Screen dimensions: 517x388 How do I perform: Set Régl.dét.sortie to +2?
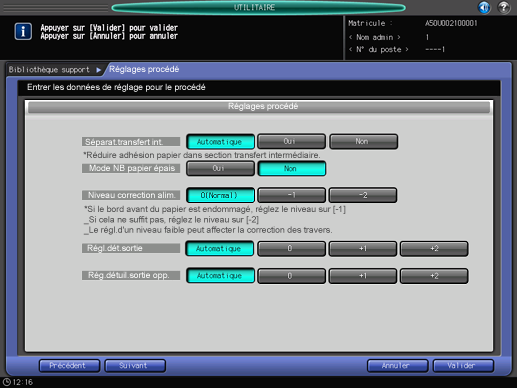pyautogui.click(x=434, y=249)
